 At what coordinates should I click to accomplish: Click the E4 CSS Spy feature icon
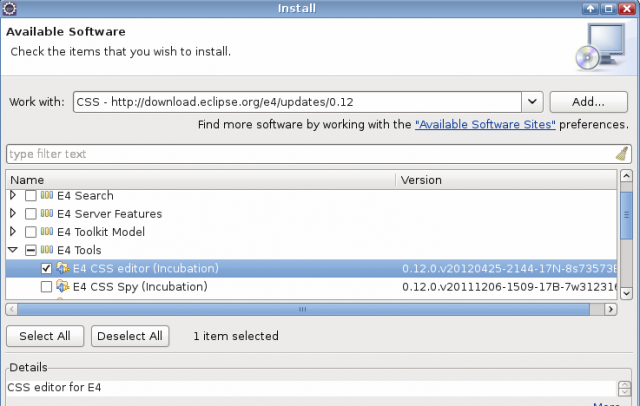click(x=63, y=287)
